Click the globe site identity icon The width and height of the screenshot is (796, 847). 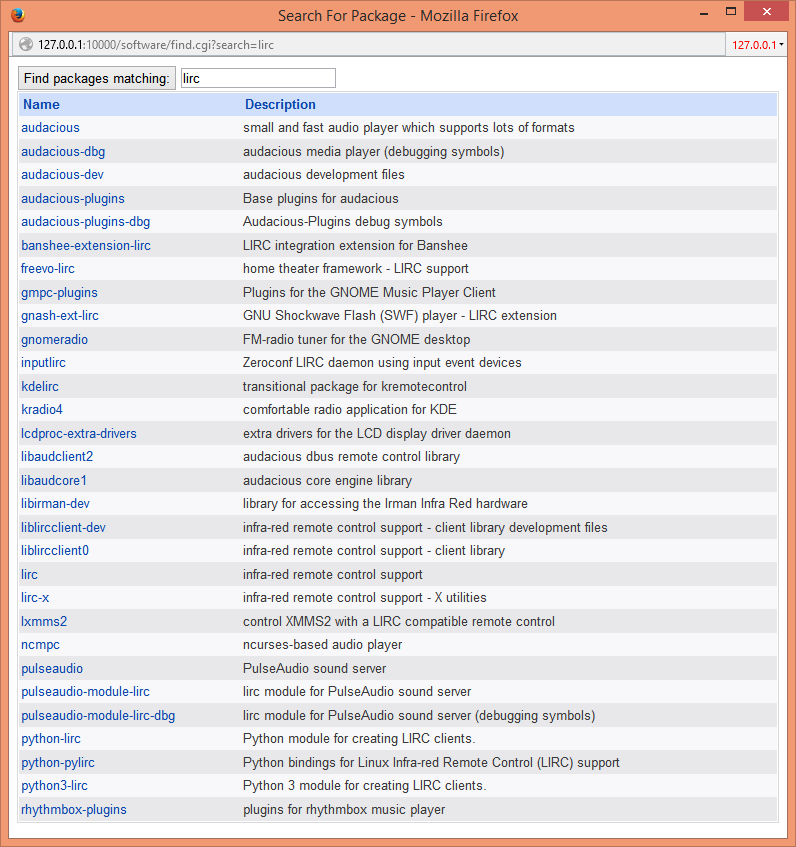pos(26,44)
